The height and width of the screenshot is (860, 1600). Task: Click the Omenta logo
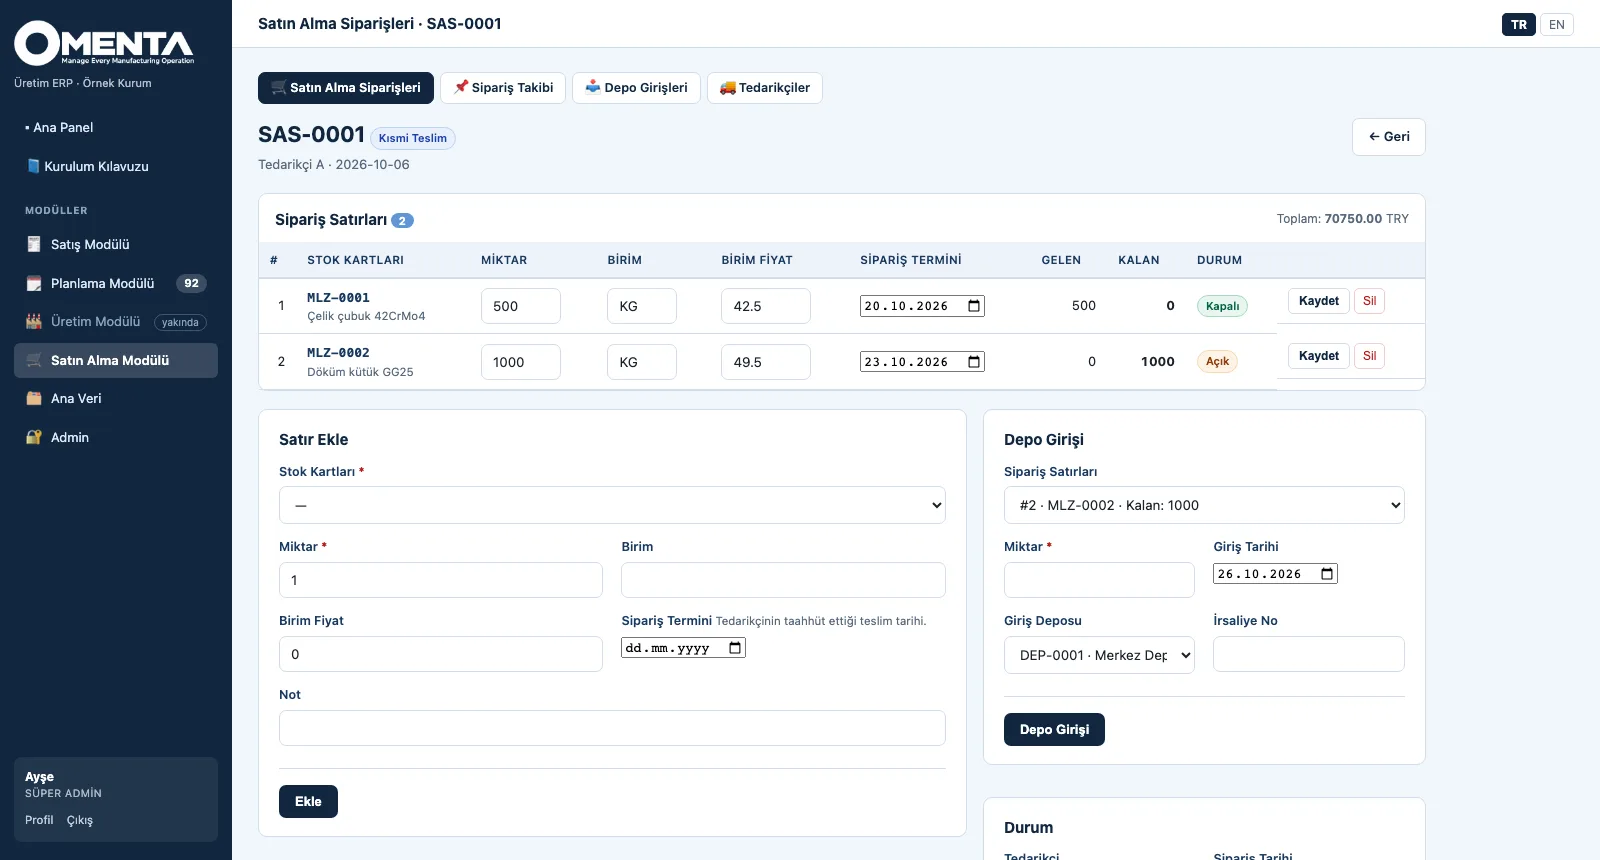point(104,43)
